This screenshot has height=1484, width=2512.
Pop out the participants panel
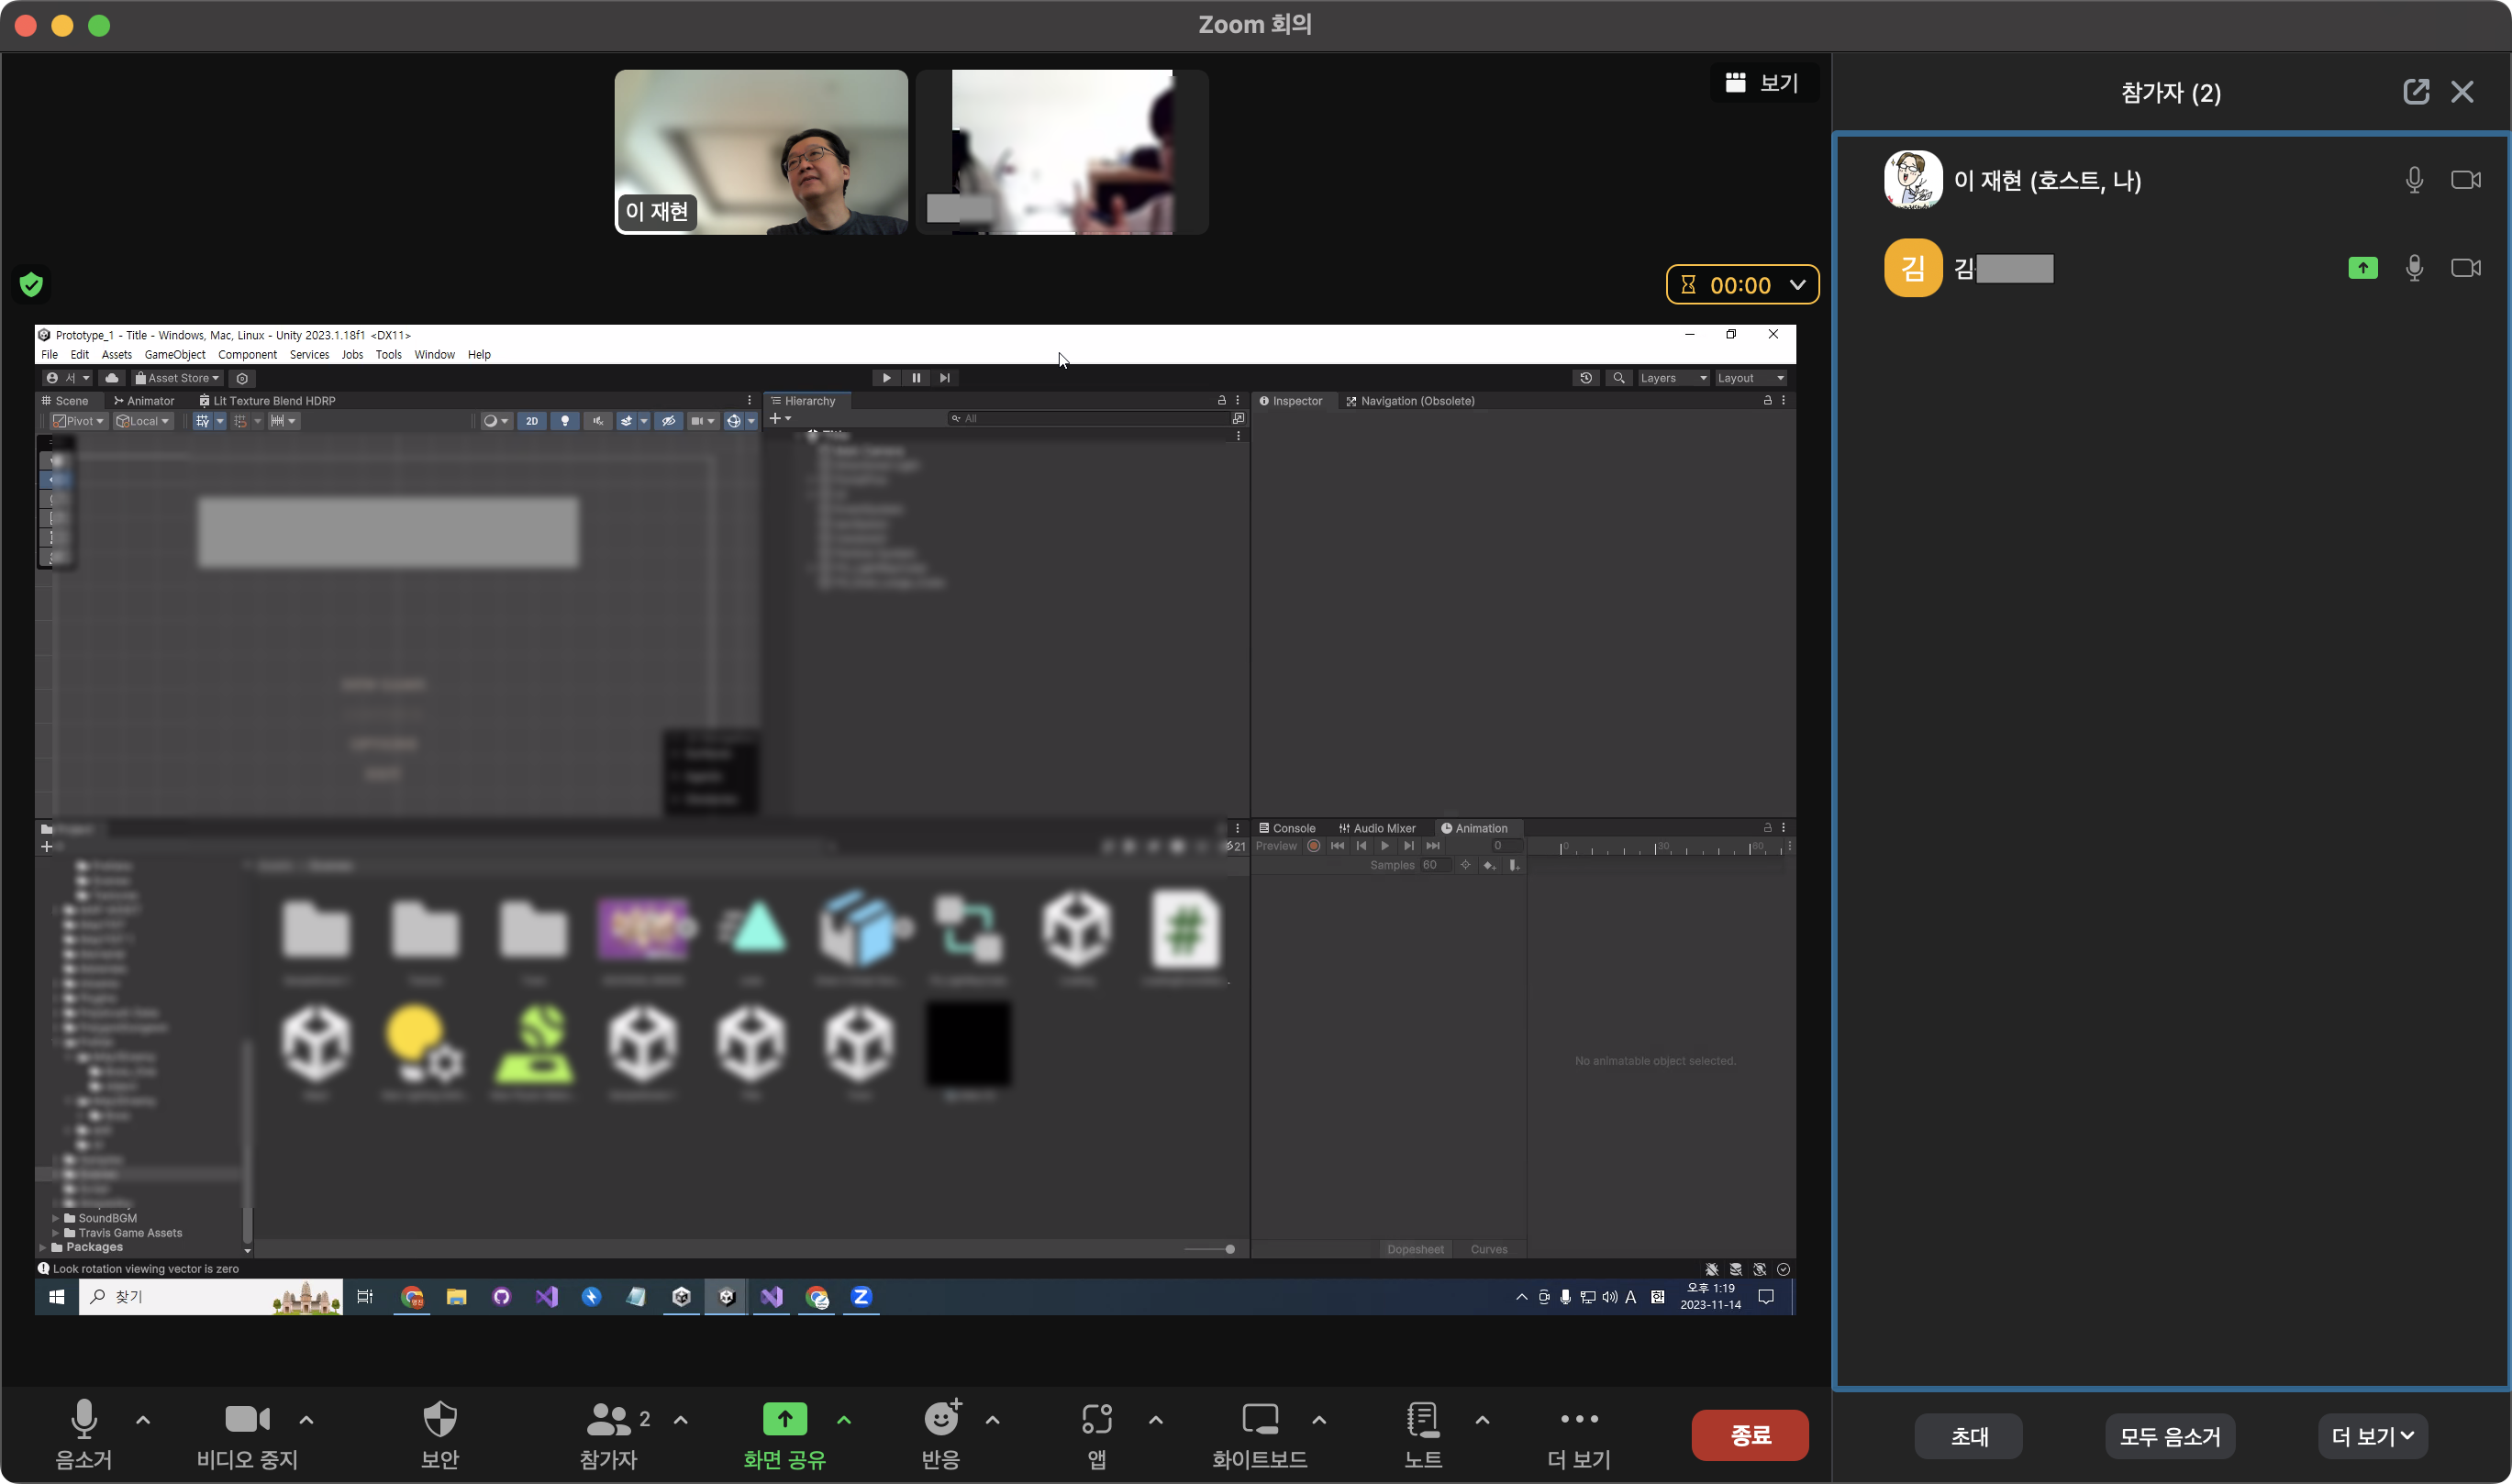2415,92
